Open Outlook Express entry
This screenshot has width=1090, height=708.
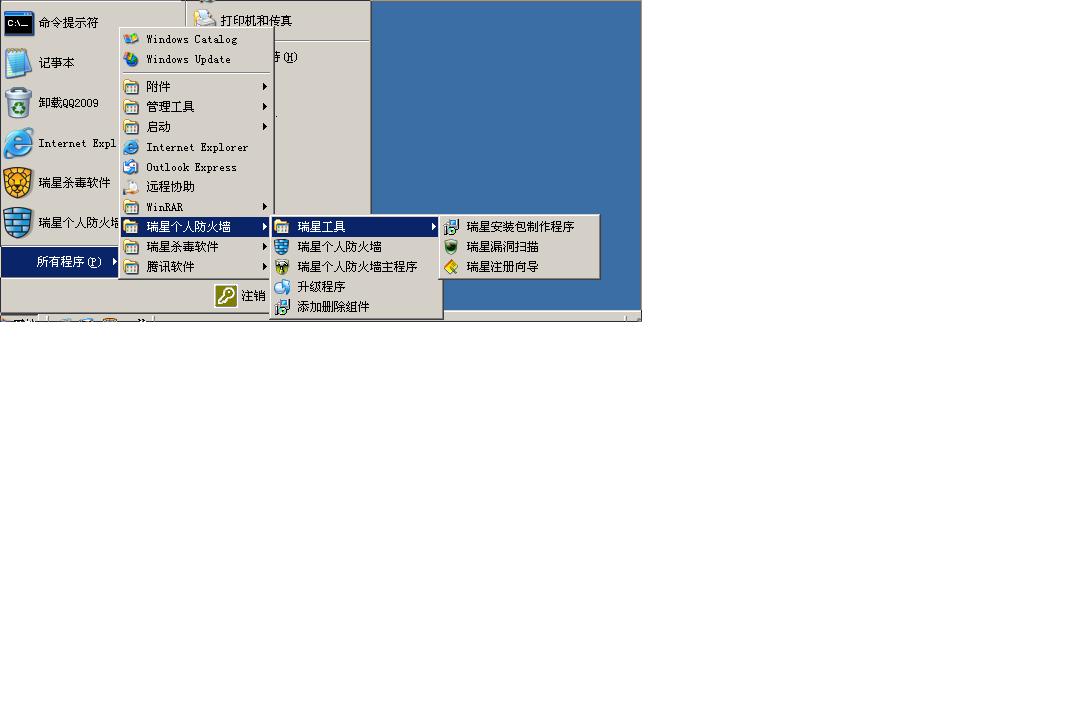pyautogui.click(x=196, y=167)
